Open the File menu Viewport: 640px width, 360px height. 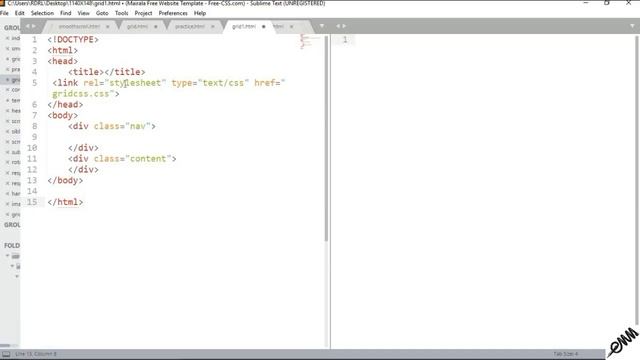[x=4, y=13]
